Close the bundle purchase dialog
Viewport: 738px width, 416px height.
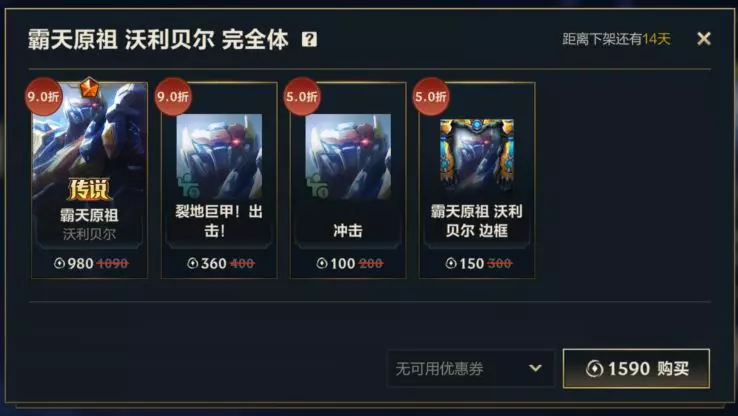704,39
